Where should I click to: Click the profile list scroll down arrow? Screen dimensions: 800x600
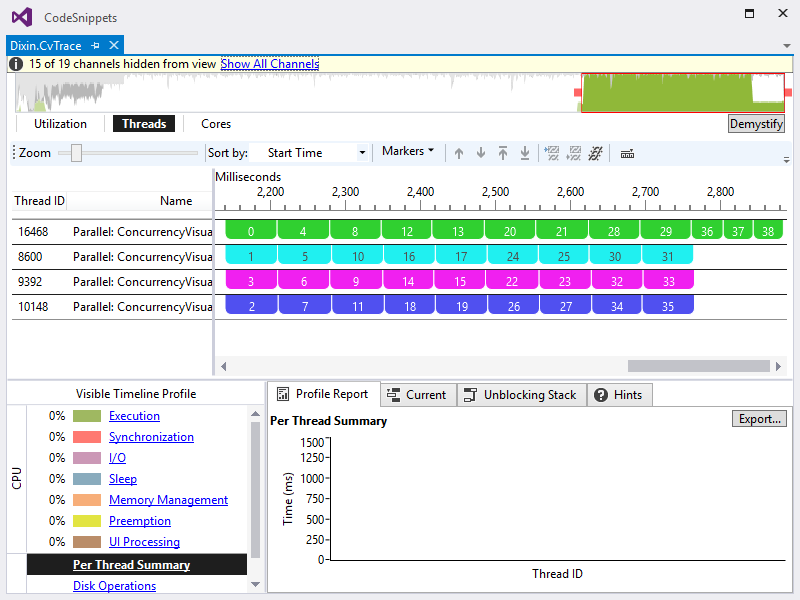coord(256,584)
